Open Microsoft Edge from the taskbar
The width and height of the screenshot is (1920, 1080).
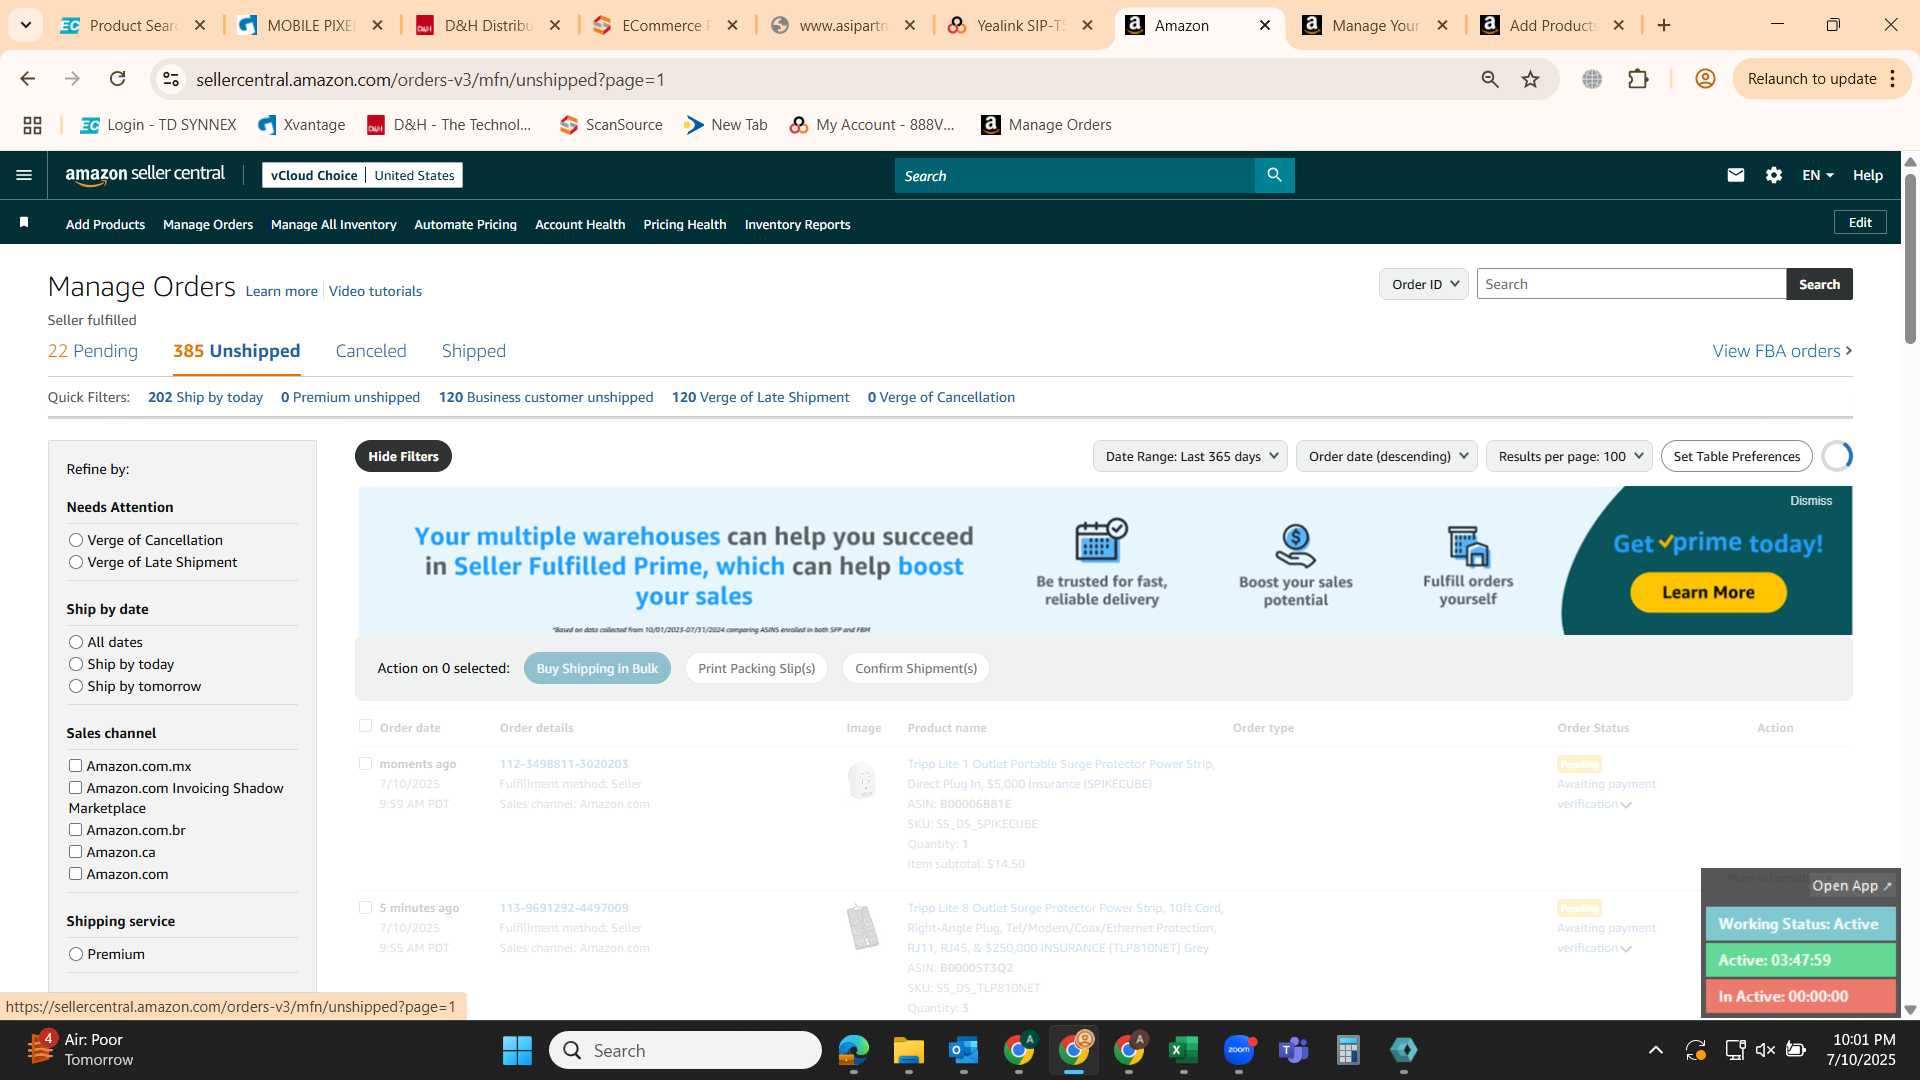(x=853, y=1050)
